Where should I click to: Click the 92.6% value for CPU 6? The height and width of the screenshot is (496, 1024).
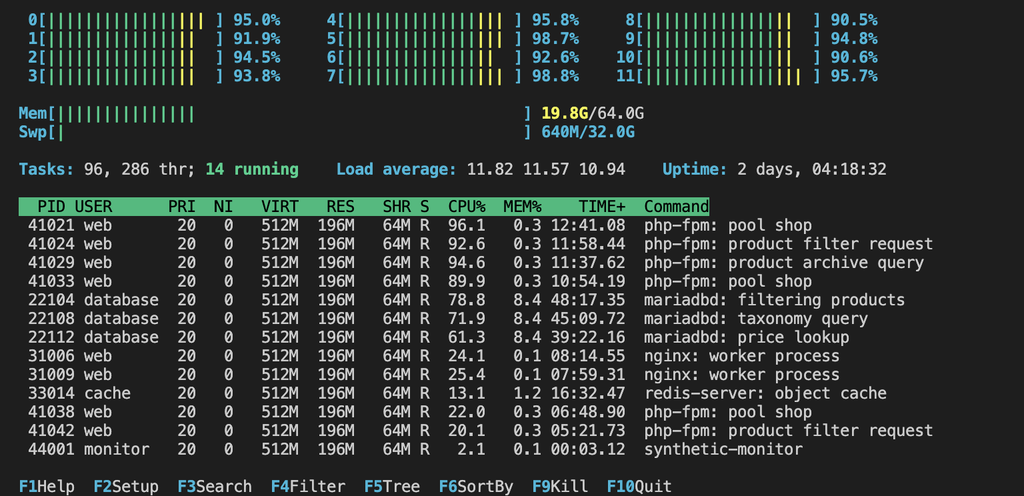tap(555, 58)
